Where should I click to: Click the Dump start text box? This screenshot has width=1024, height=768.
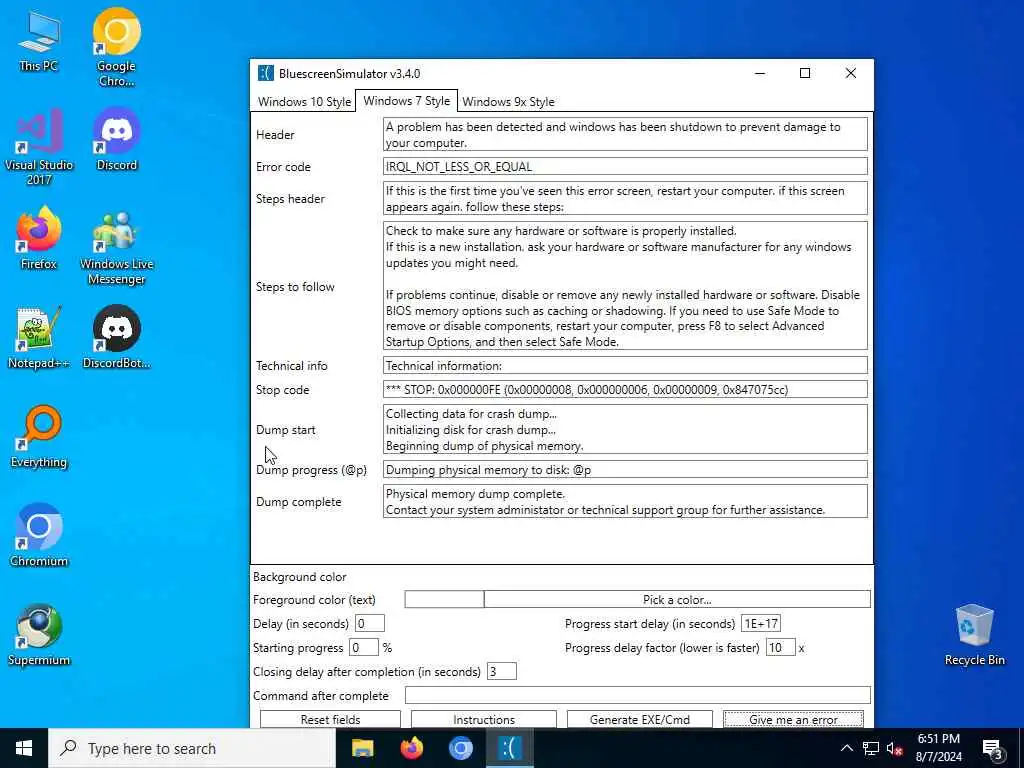625,430
